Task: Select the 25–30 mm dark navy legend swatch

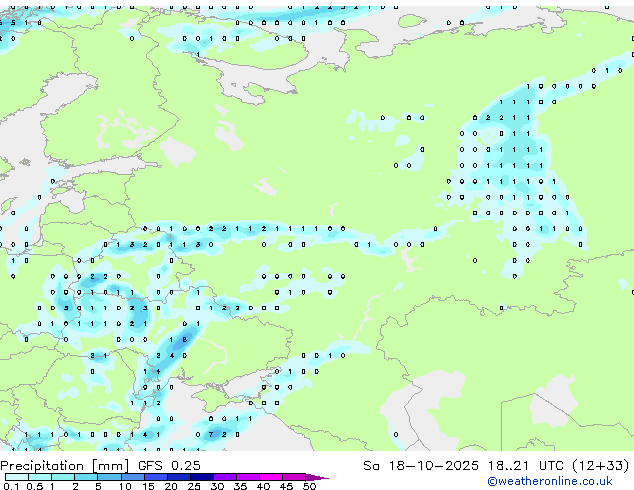Action: point(202,477)
